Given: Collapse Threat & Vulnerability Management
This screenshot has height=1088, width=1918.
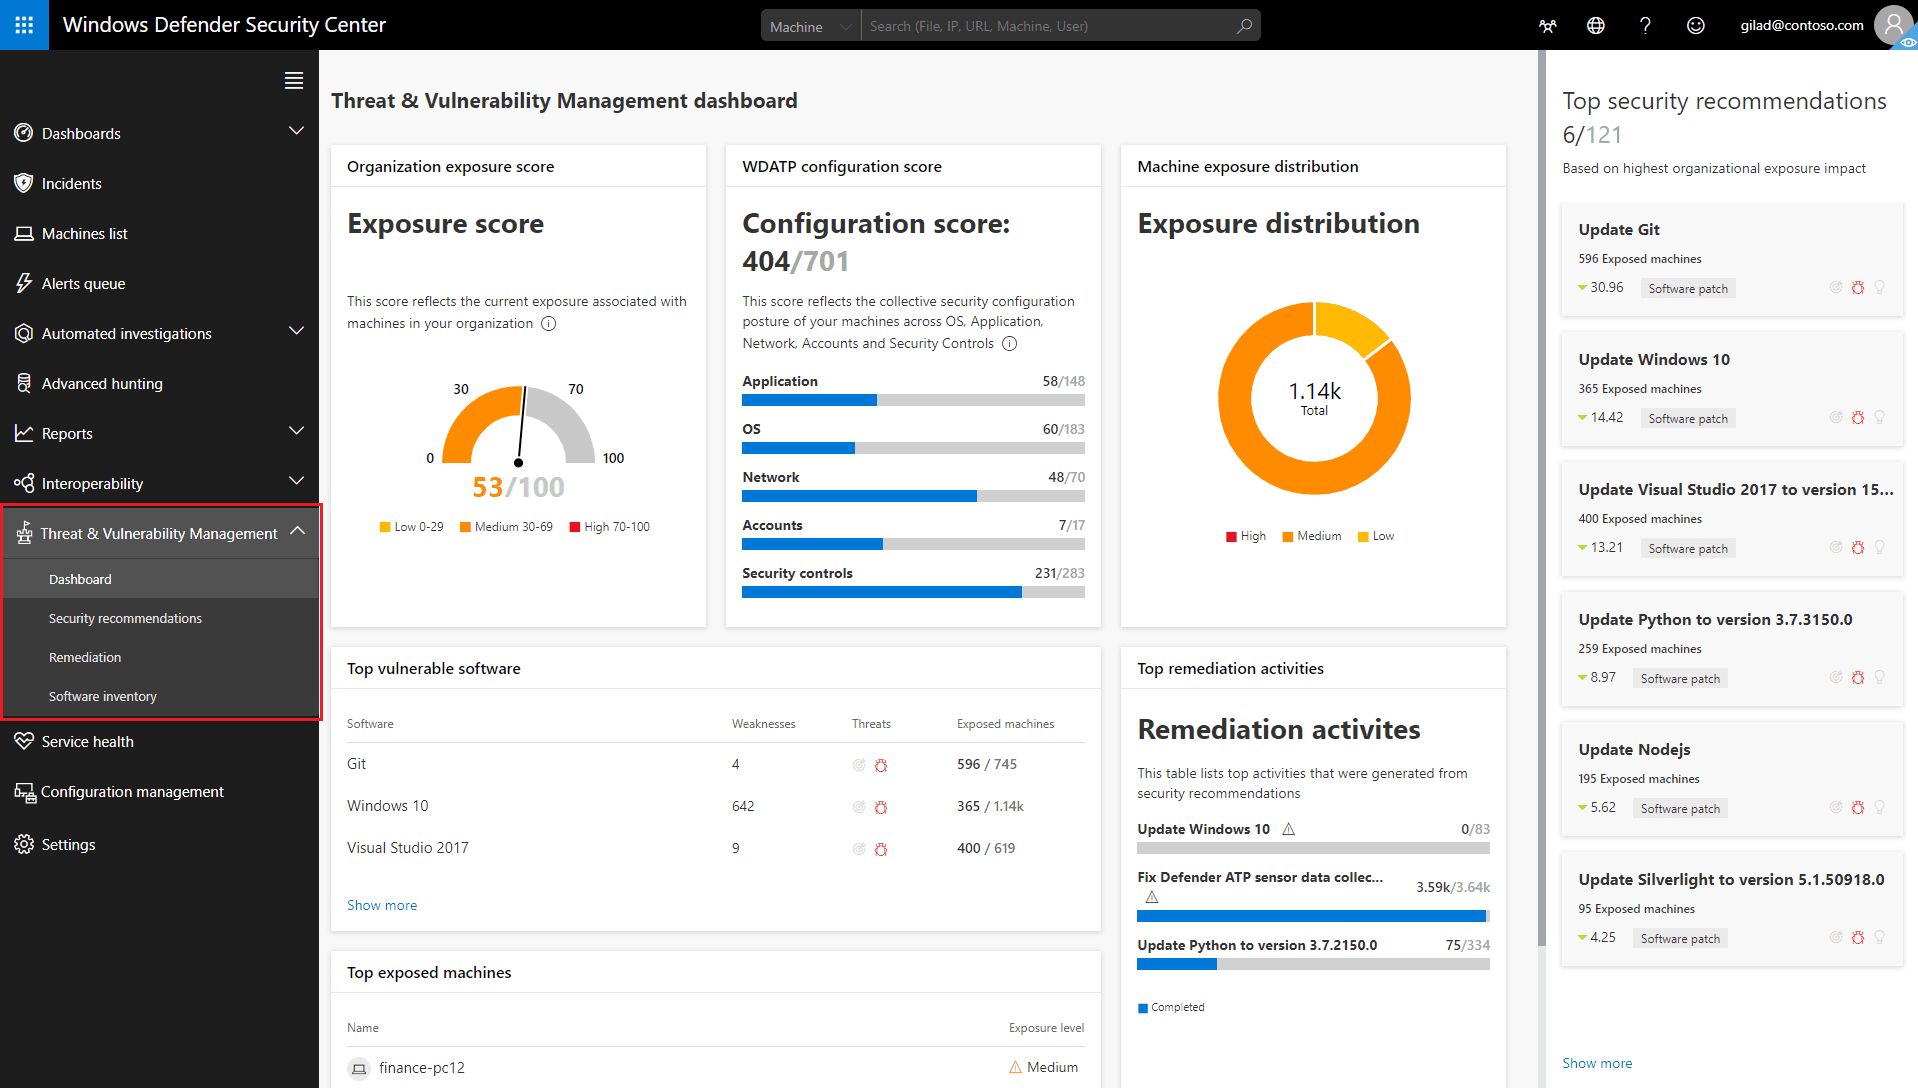Looking at the screenshot, I should (x=297, y=532).
